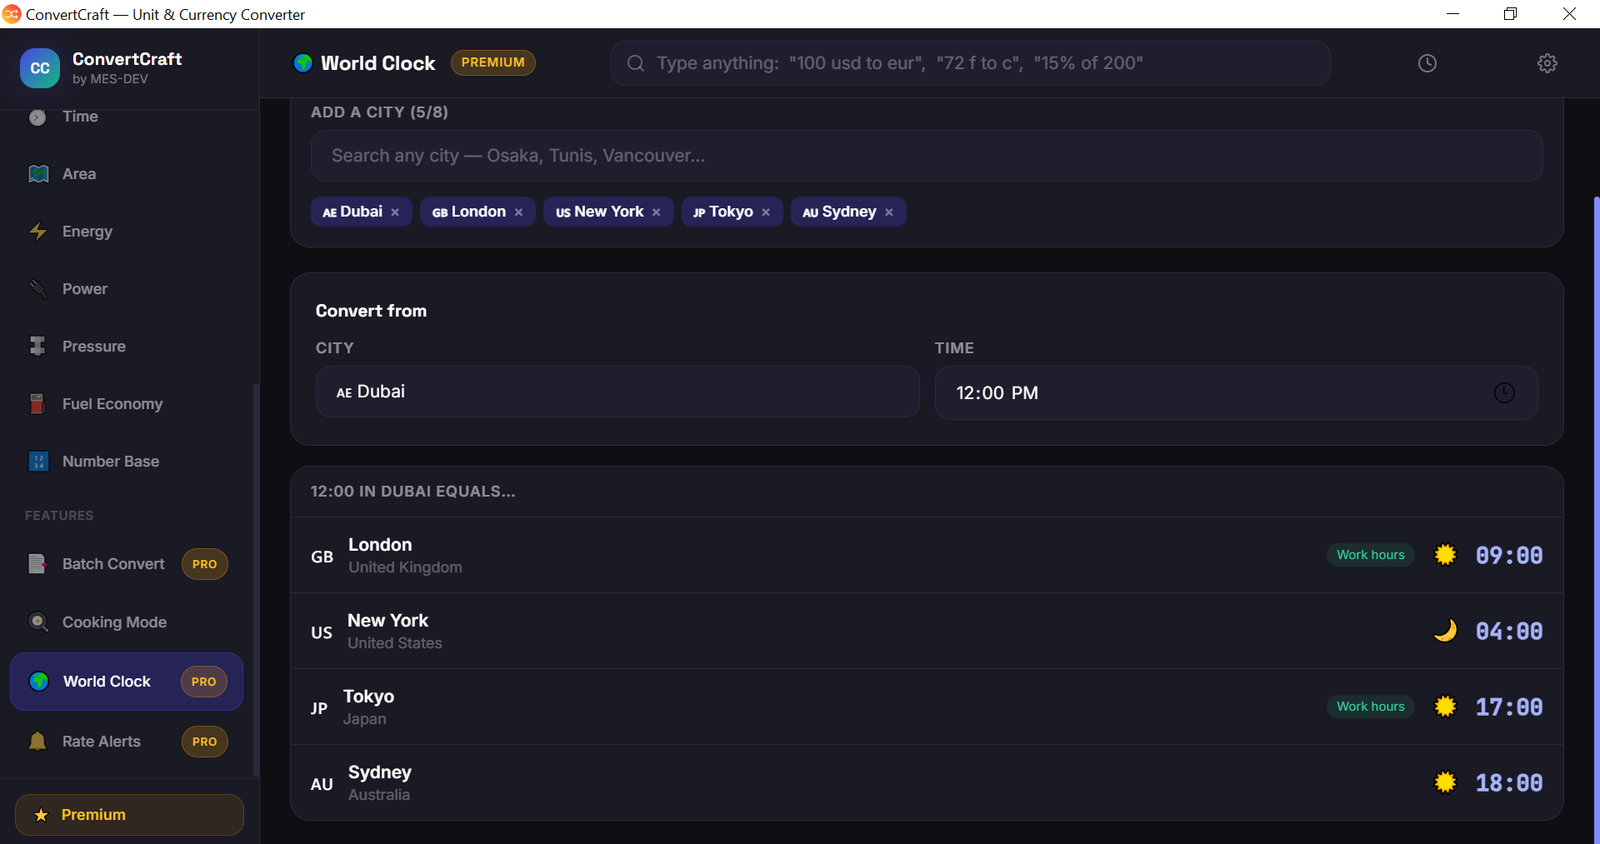Click Tokyo's 17:00 time value
This screenshot has width=1600, height=844.
[x=1509, y=708]
